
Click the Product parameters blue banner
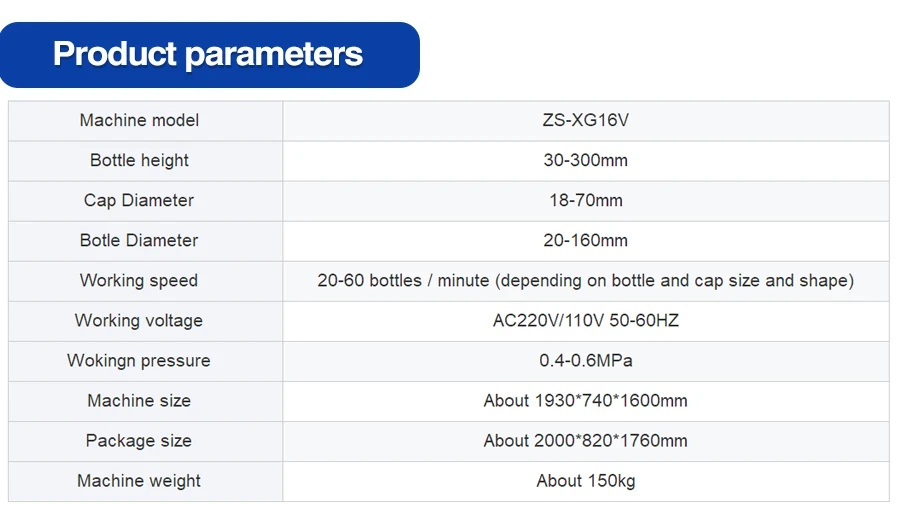point(210,55)
